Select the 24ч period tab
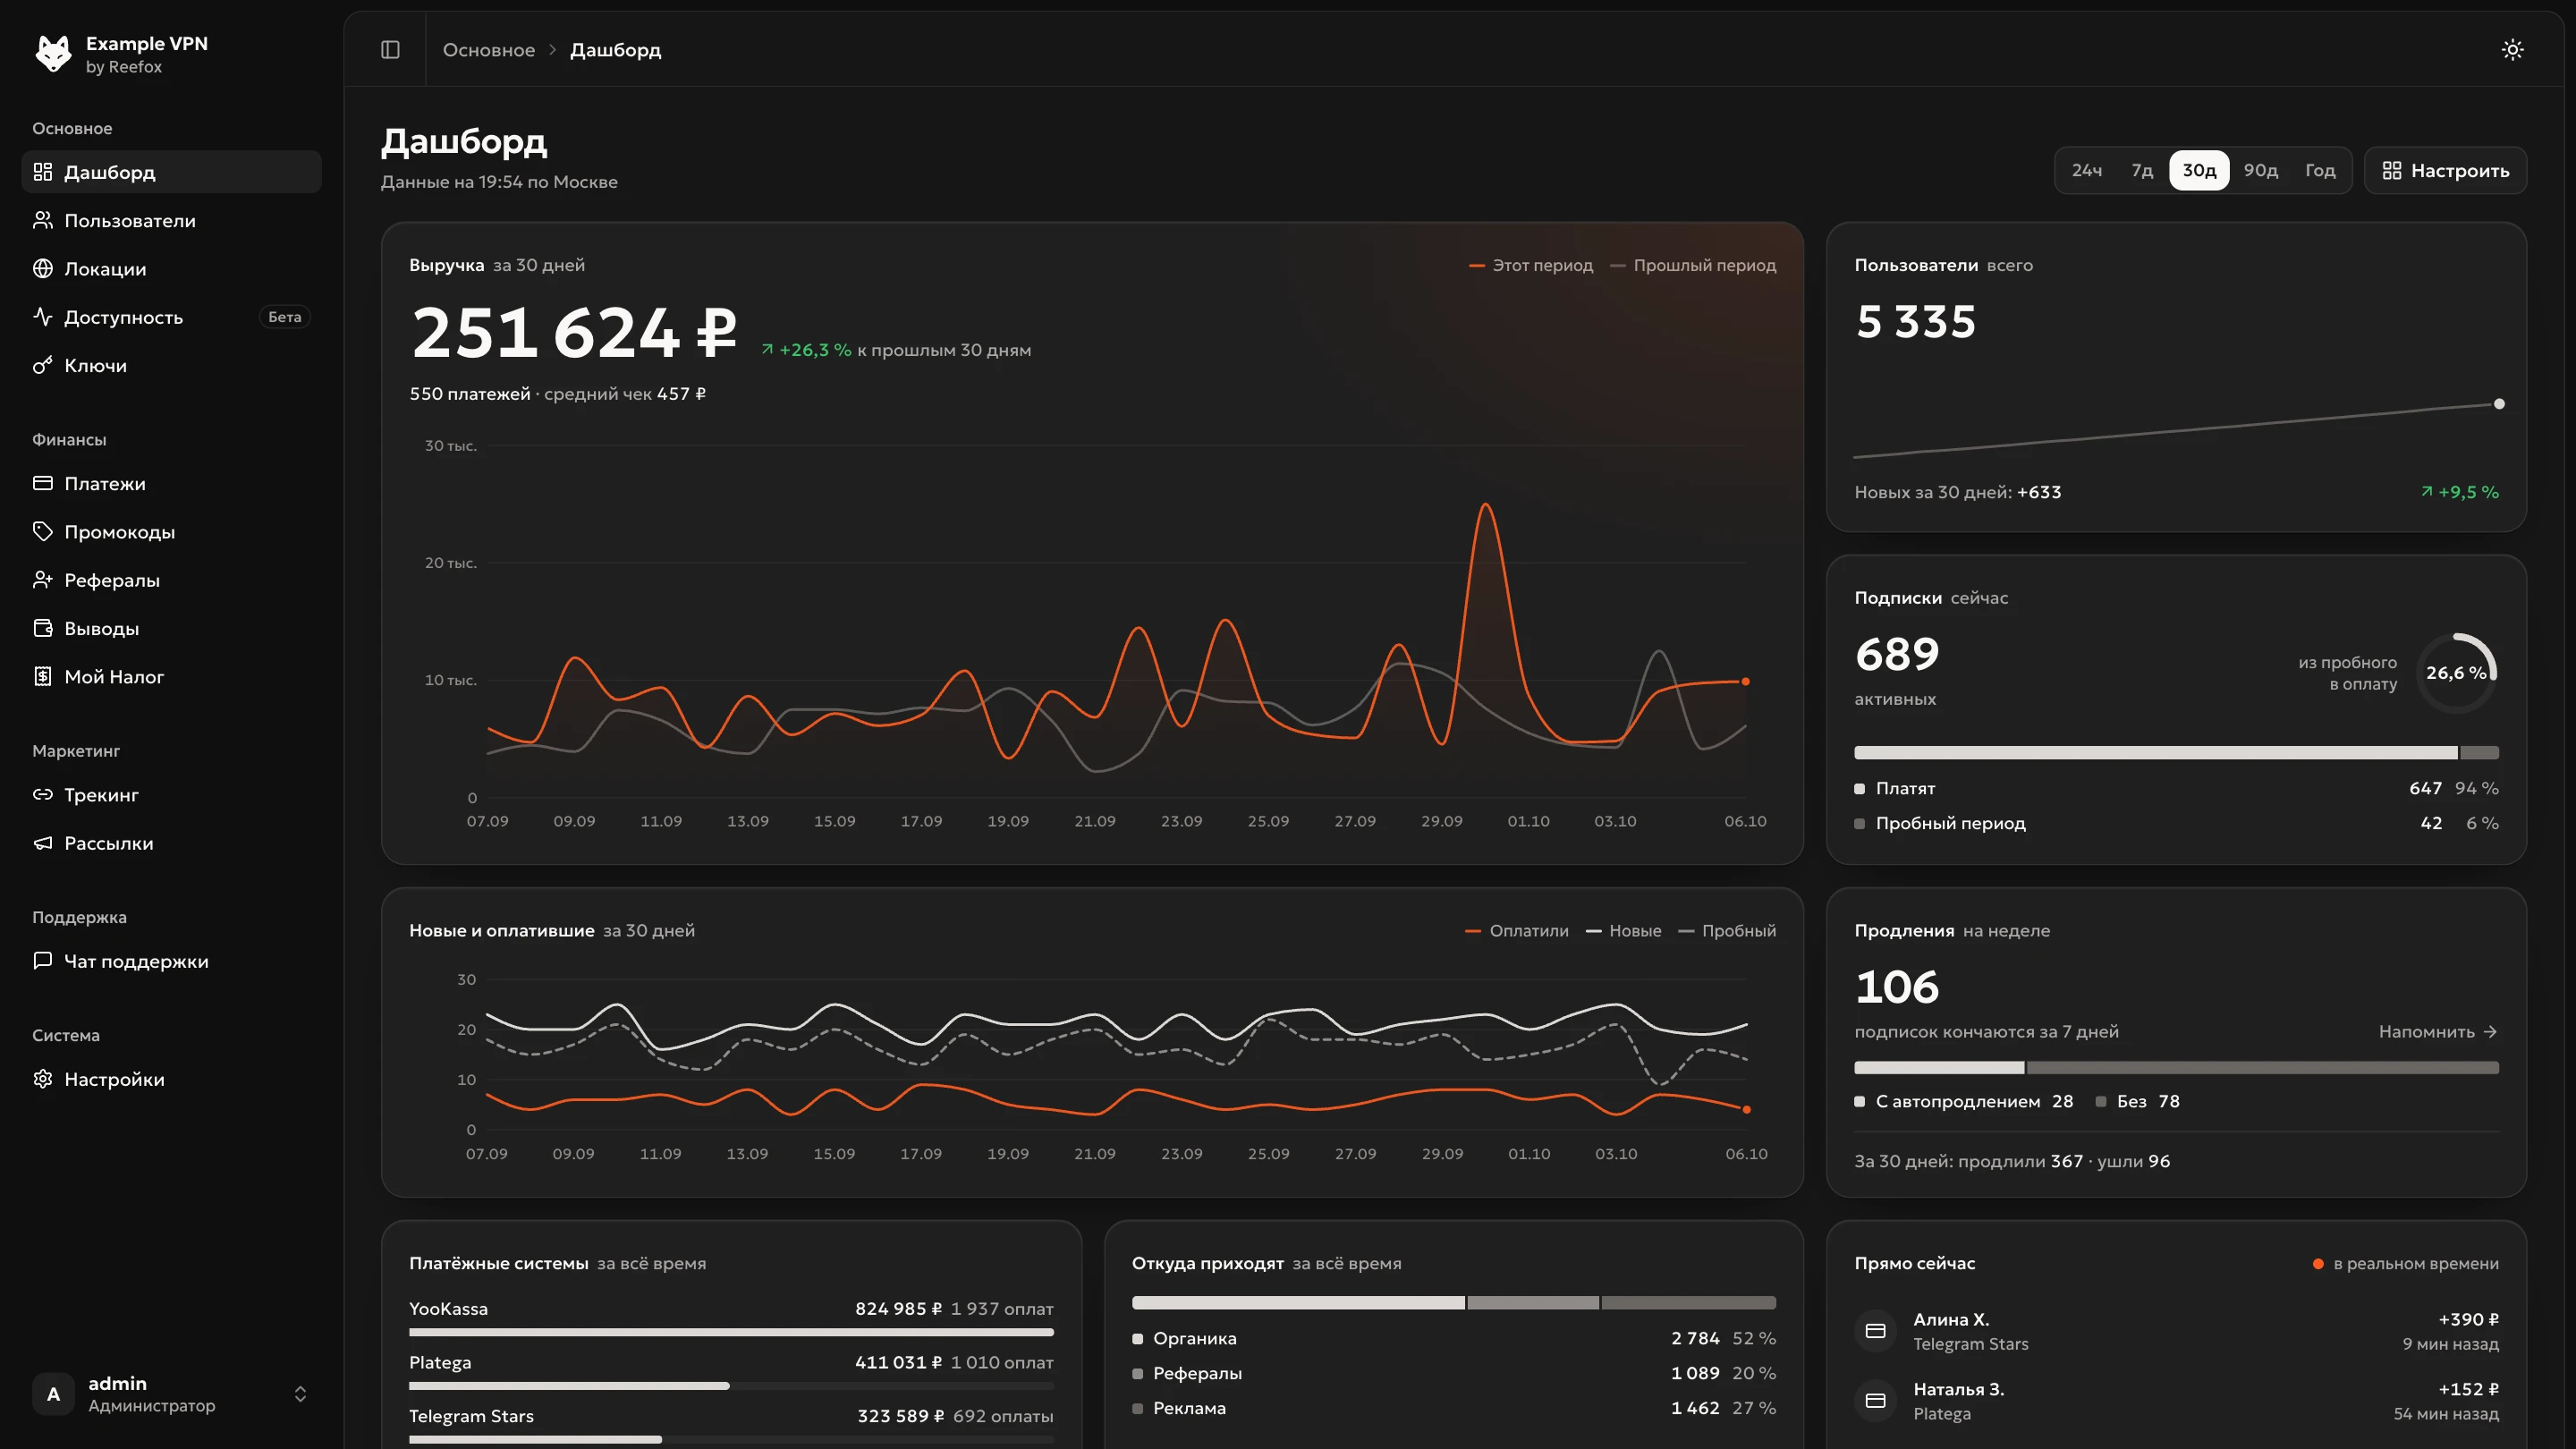The height and width of the screenshot is (1449, 2576). tap(2086, 170)
